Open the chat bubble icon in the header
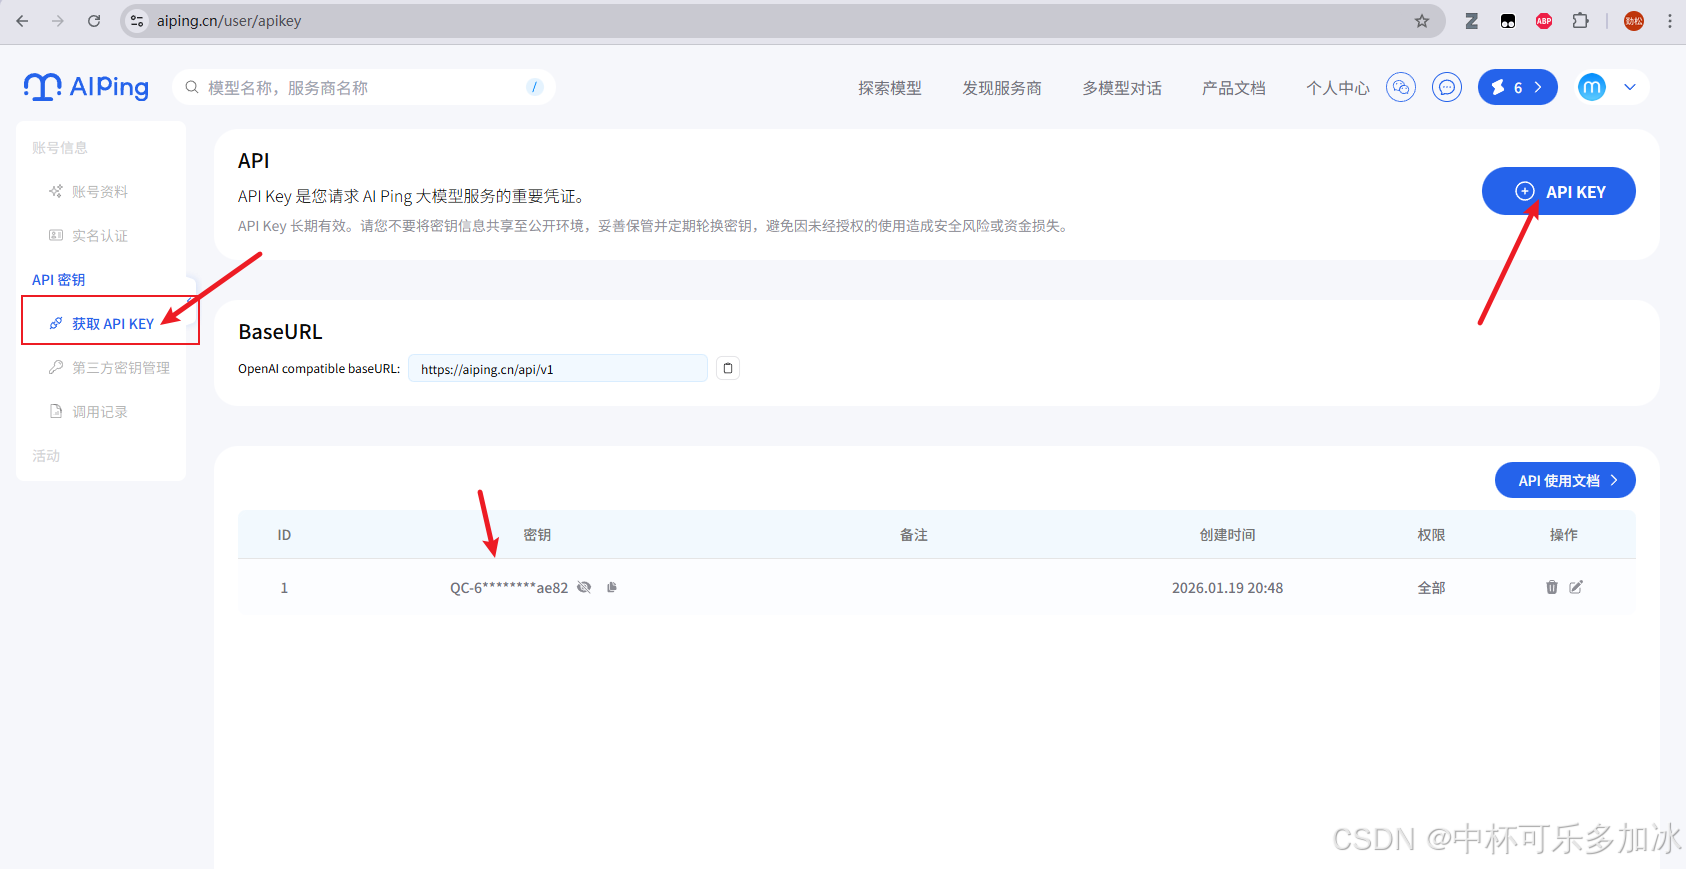Image resolution: width=1686 pixels, height=869 pixels. tap(1447, 88)
